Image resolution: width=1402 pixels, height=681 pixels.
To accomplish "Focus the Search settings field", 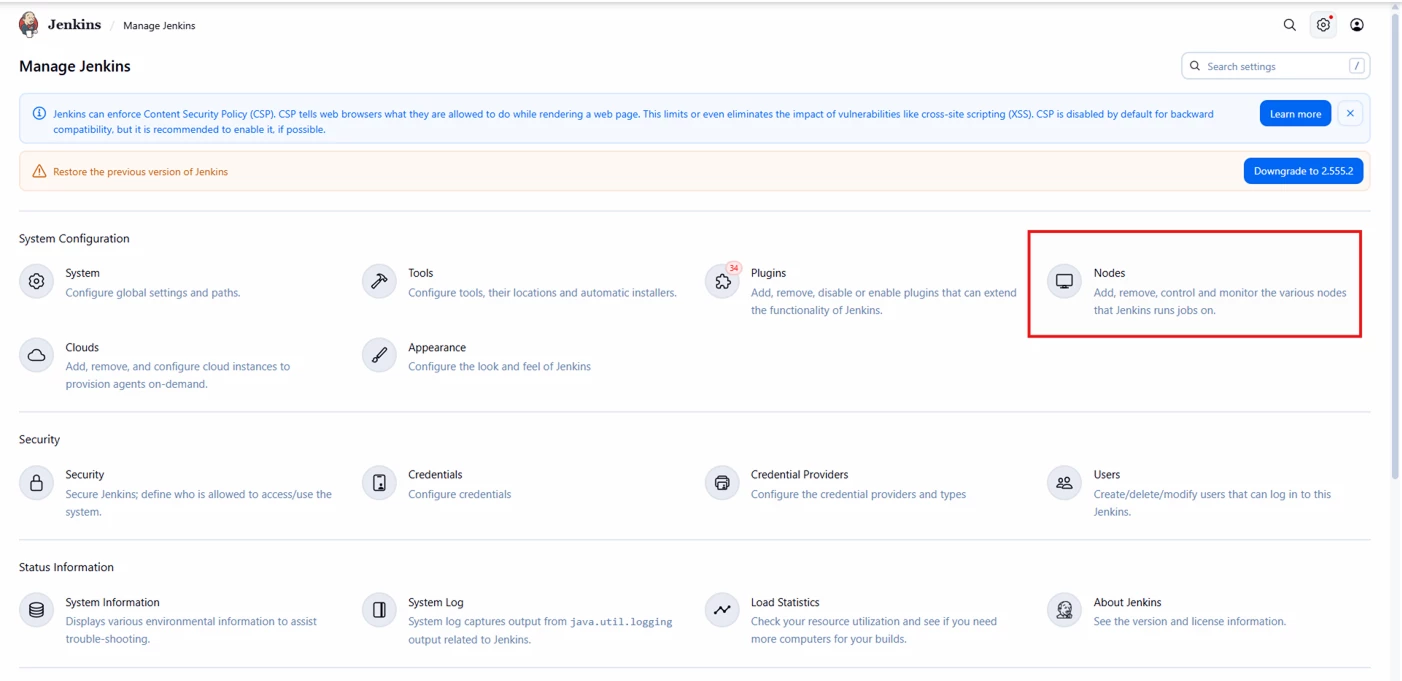I will tap(1275, 66).
